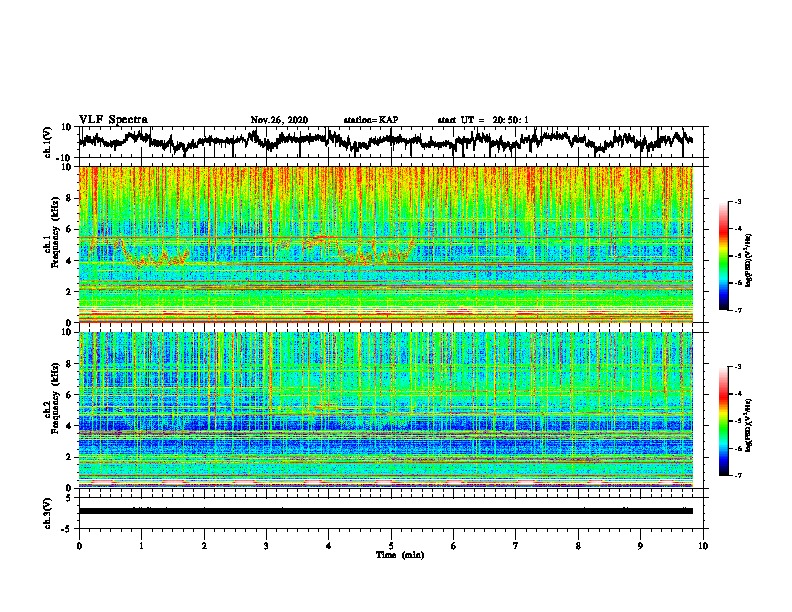
Task: Click the 'ch.3(V)' axis label
Action: click(48, 513)
